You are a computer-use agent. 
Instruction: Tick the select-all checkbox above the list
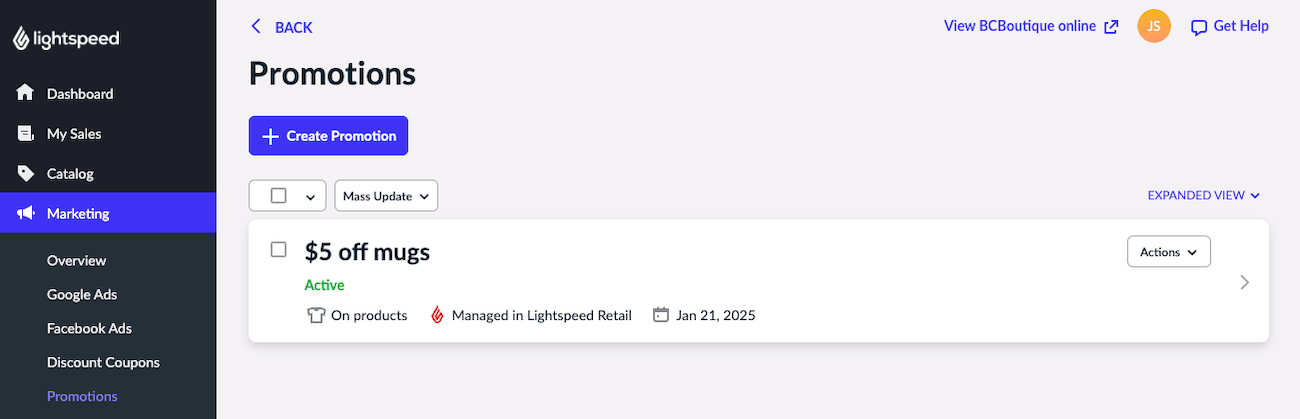click(x=279, y=196)
